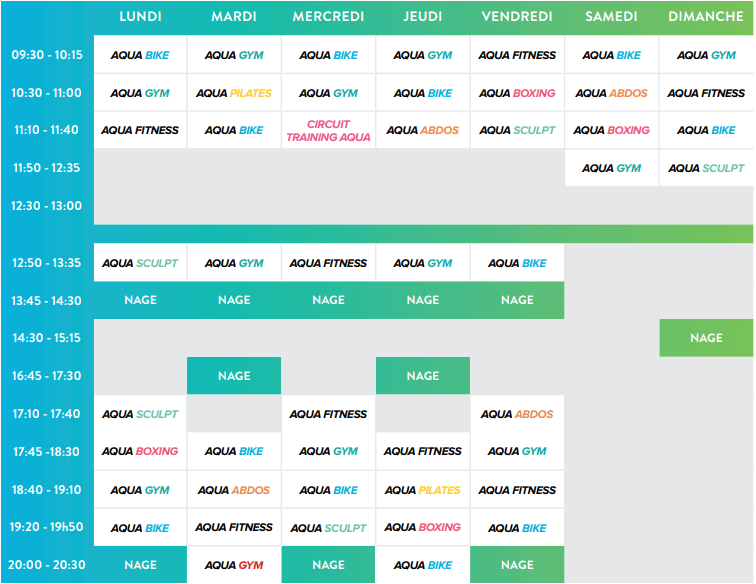The height and width of the screenshot is (584, 756).
Task: Pick Thursday 18:40 Aqua Pilates session
Action: [x=423, y=490]
